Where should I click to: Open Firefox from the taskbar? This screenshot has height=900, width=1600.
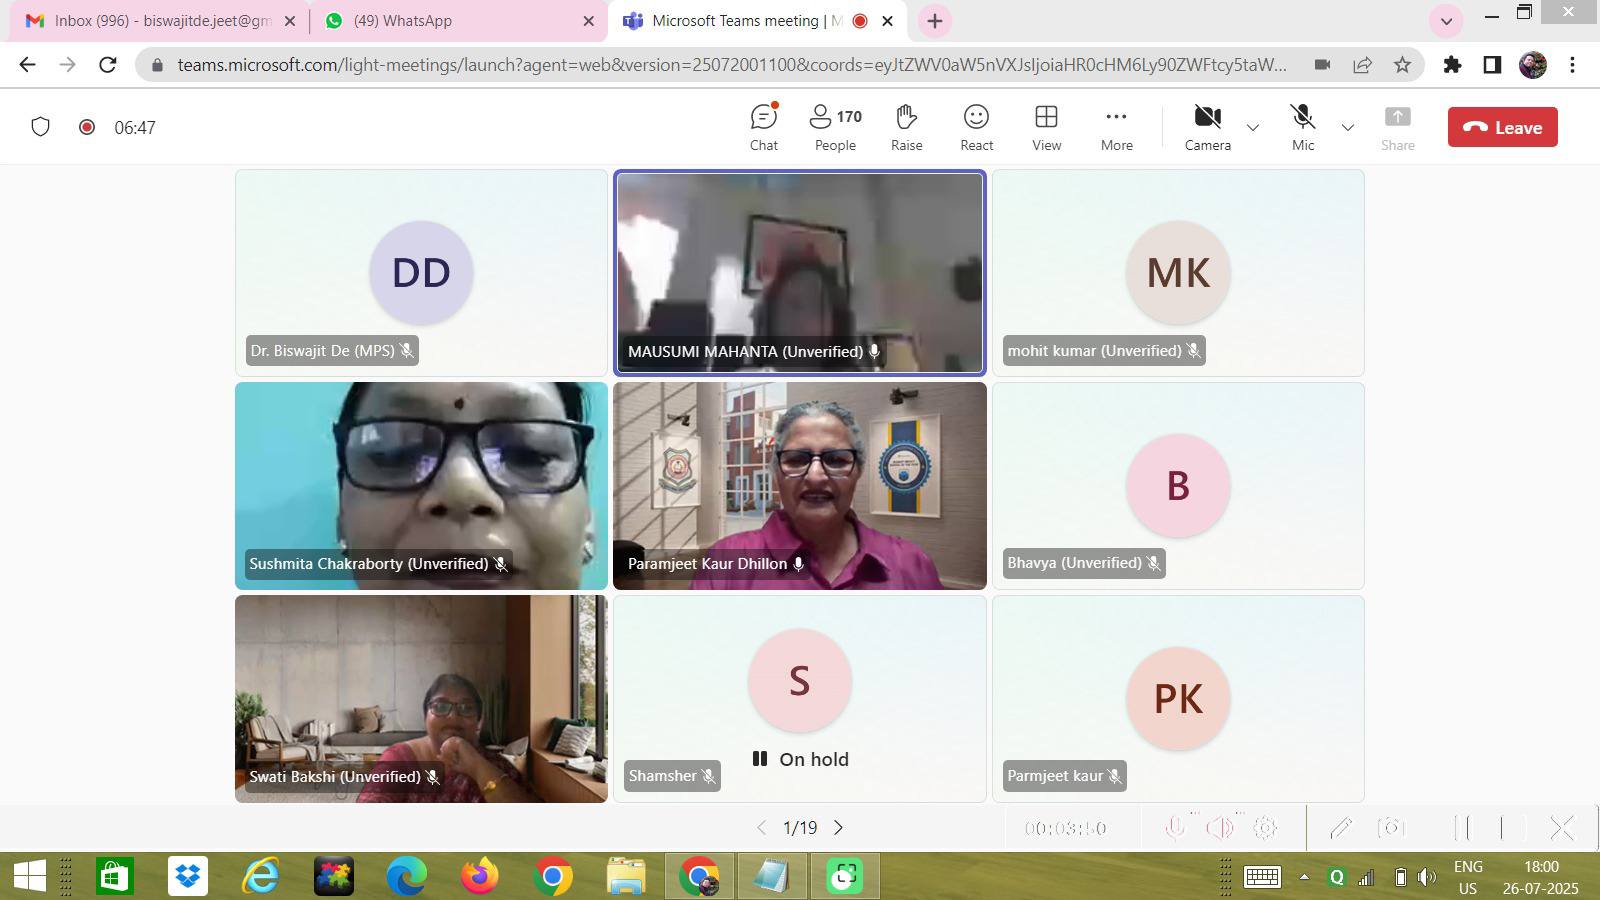tap(479, 877)
